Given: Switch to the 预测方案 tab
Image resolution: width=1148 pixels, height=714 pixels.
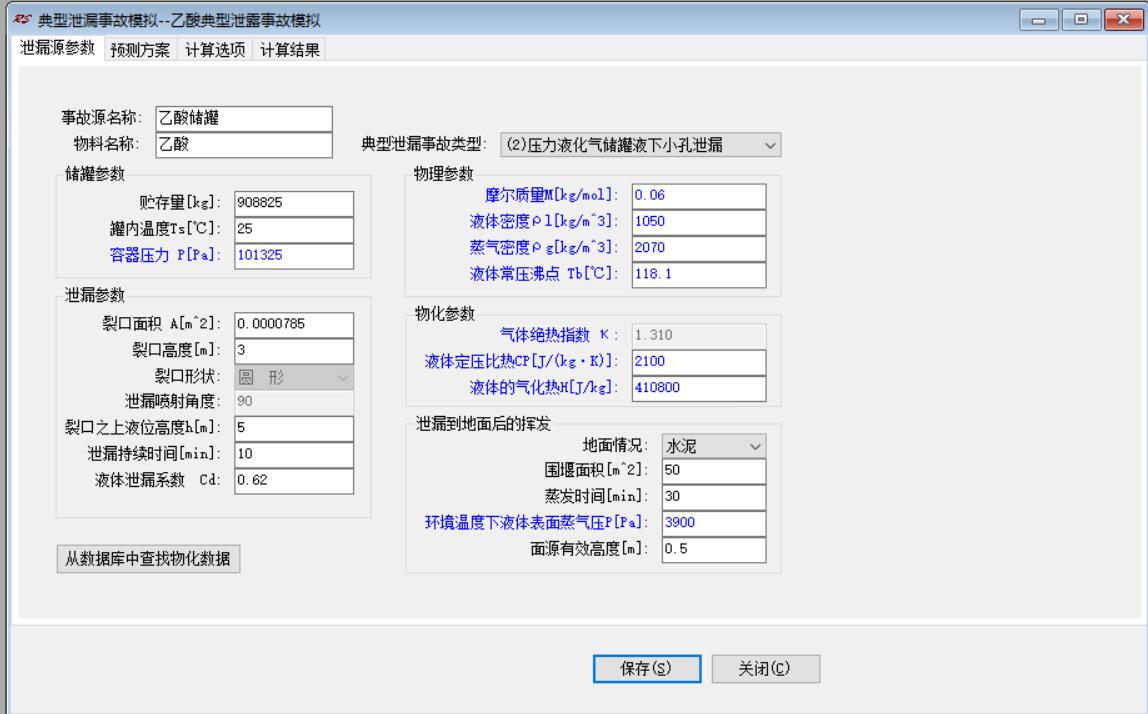Looking at the screenshot, I should pyautogui.click(x=140, y=50).
